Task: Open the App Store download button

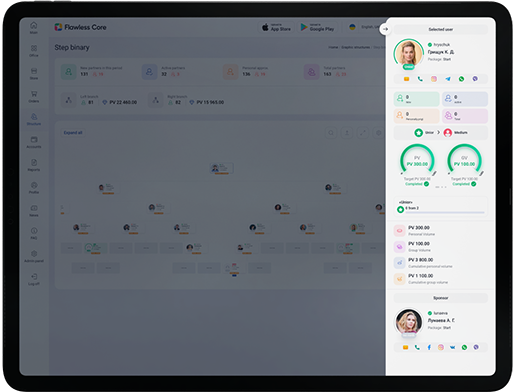Action: pos(276,27)
